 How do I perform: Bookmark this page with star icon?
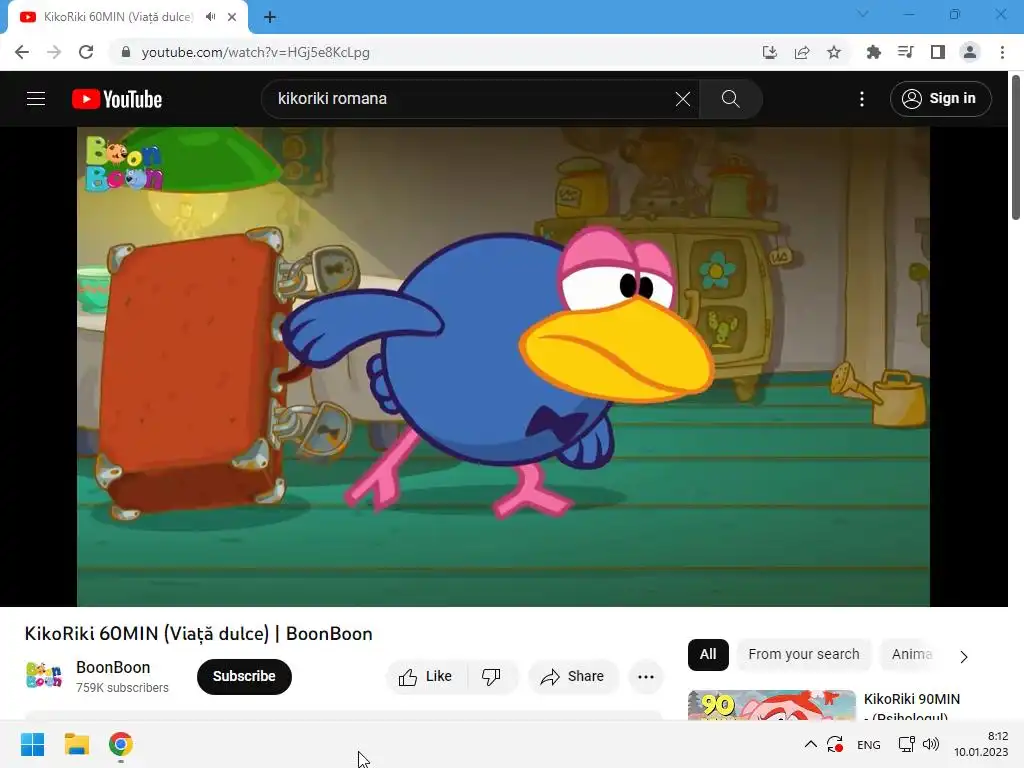click(834, 52)
